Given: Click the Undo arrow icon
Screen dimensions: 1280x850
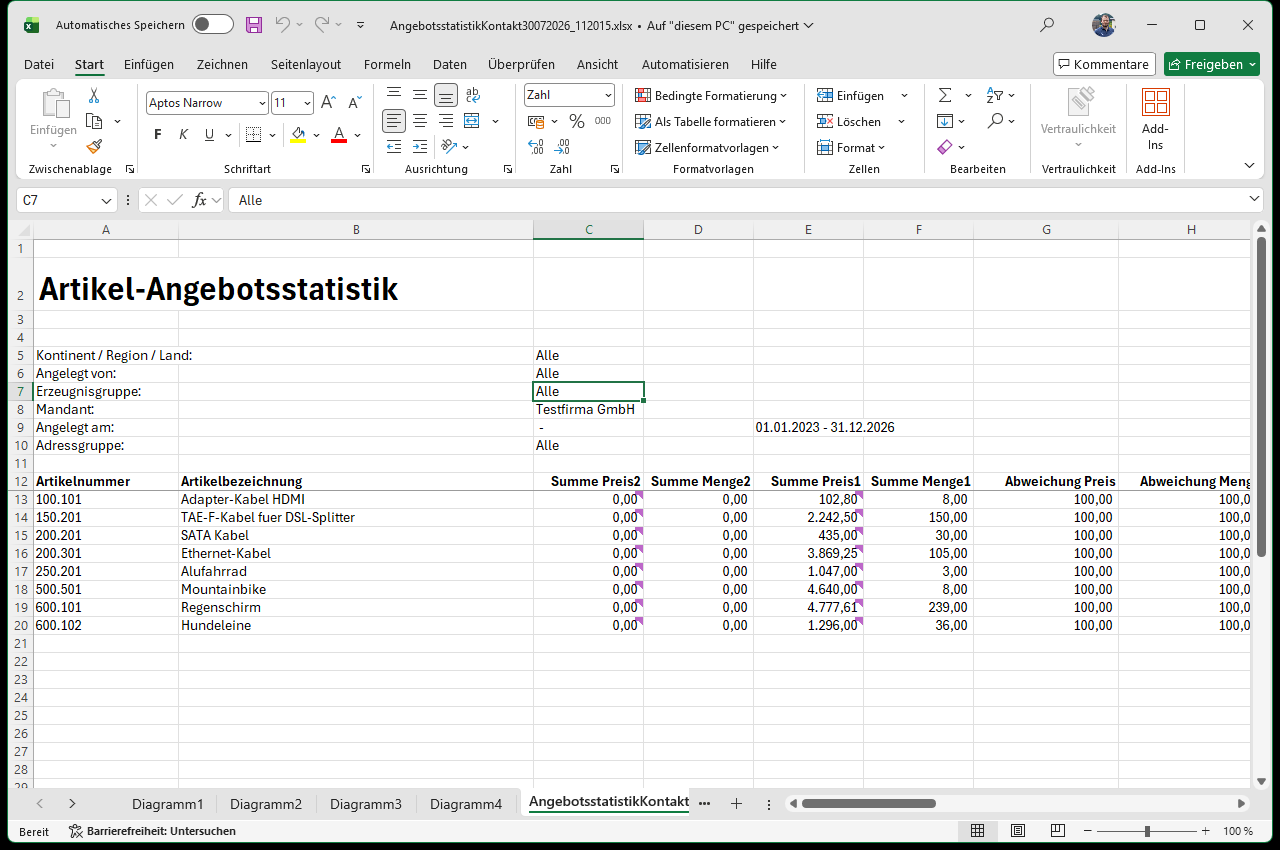Looking at the screenshot, I should point(283,25).
